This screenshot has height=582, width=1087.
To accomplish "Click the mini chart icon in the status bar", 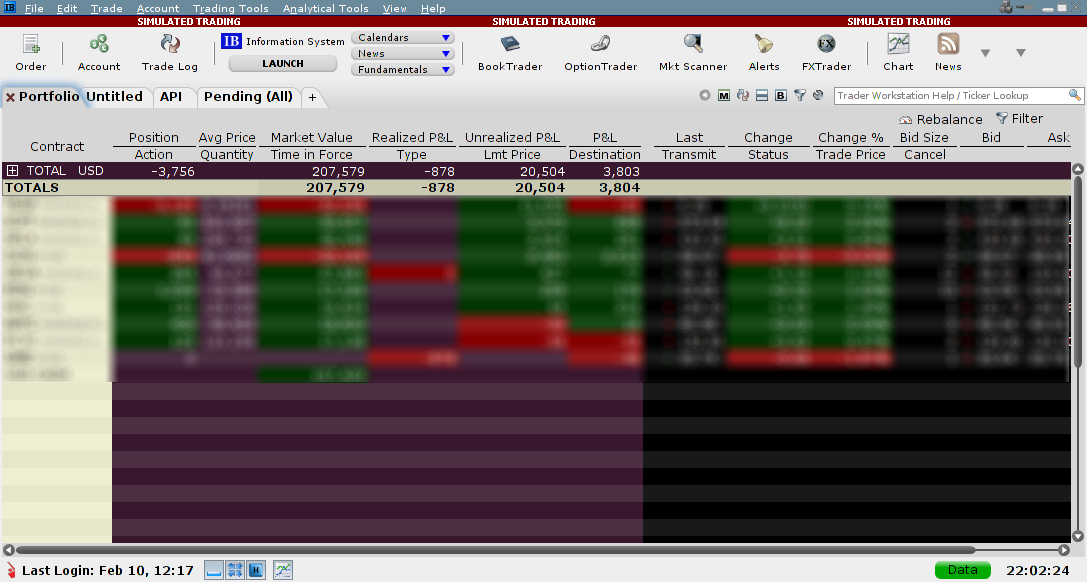I will [282, 570].
